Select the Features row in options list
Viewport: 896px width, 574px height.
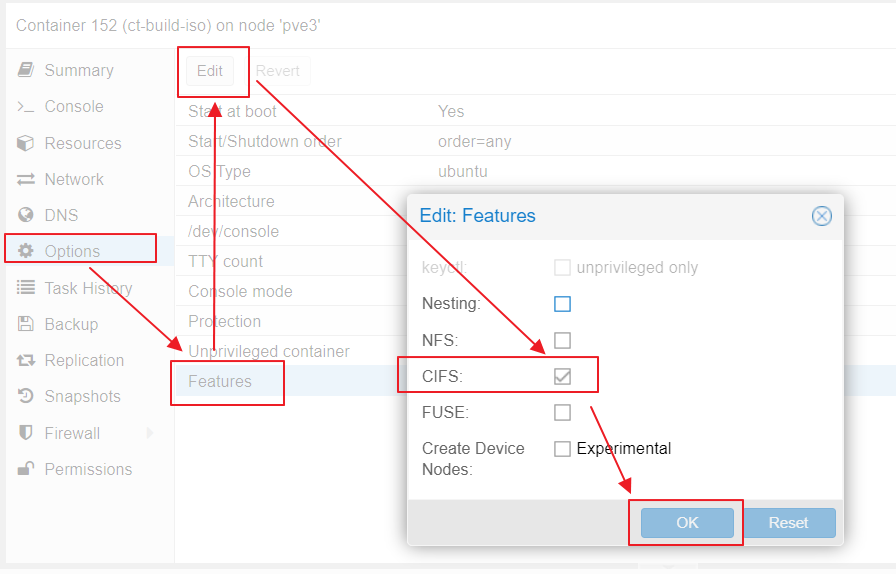(x=219, y=381)
